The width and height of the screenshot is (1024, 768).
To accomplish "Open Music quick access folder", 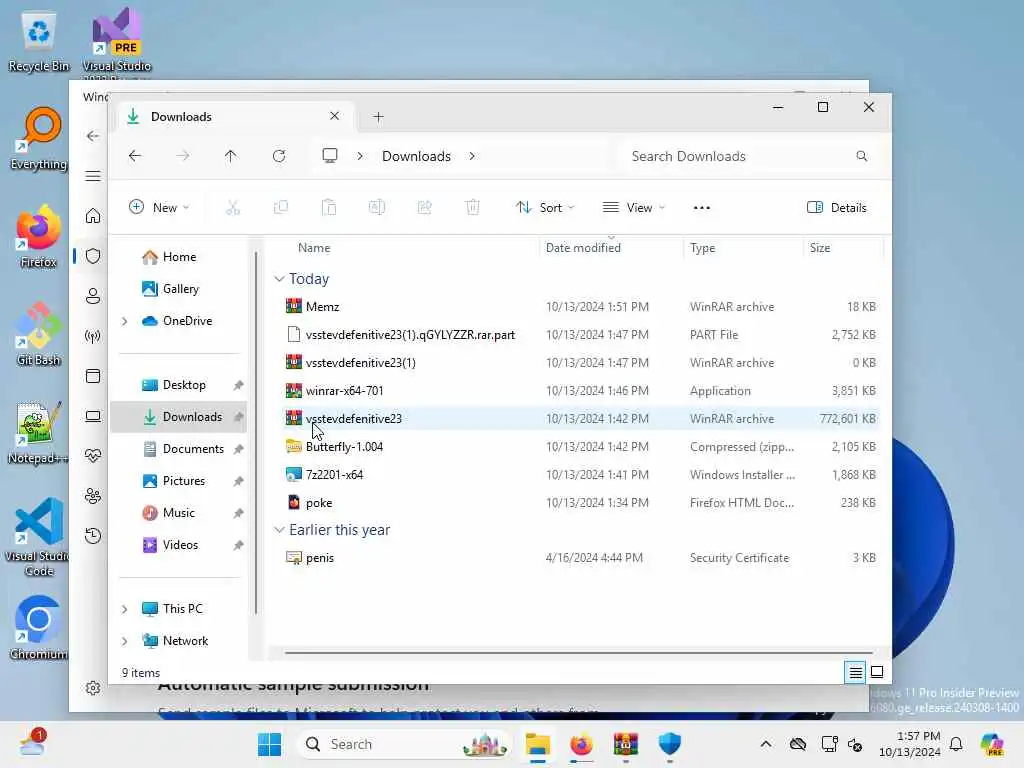I will click(178, 513).
